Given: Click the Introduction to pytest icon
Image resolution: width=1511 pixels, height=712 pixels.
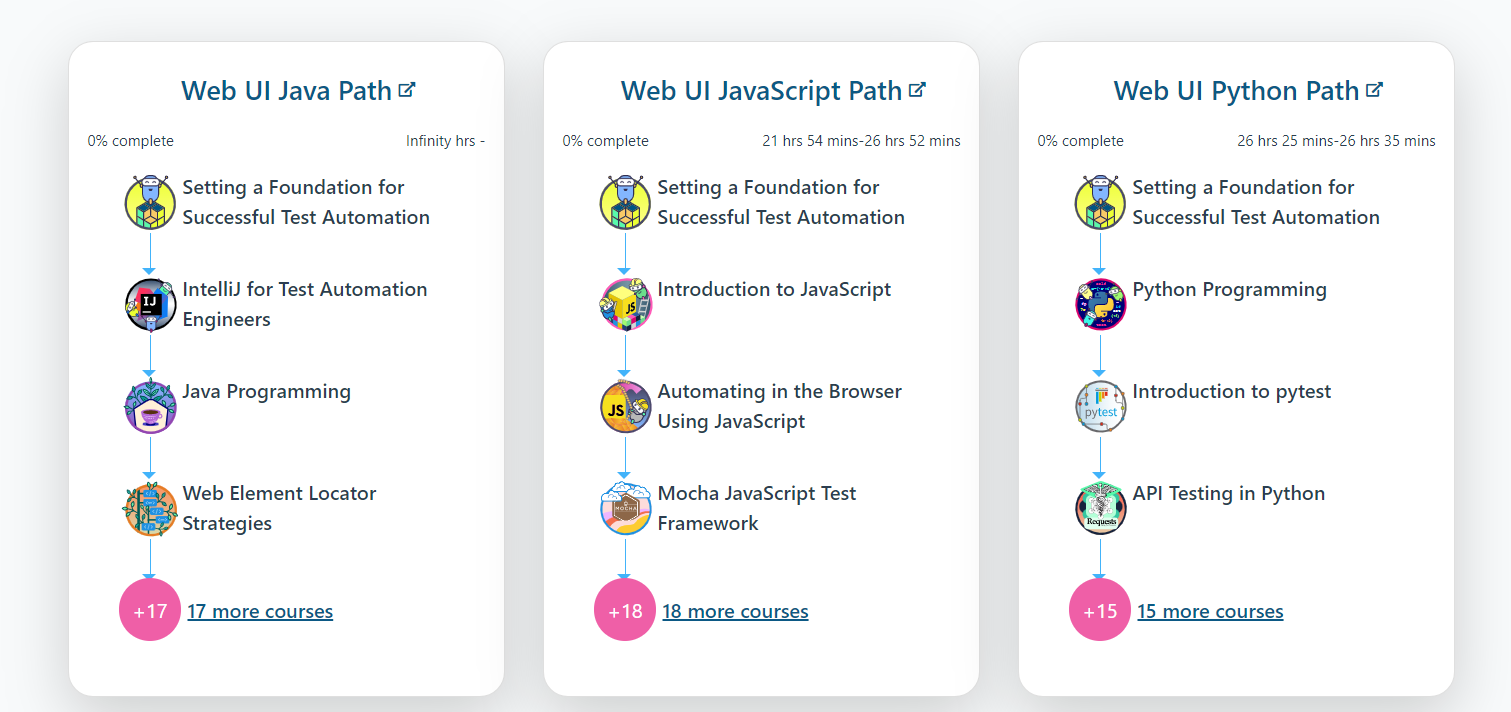Looking at the screenshot, I should (x=1100, y=407).
